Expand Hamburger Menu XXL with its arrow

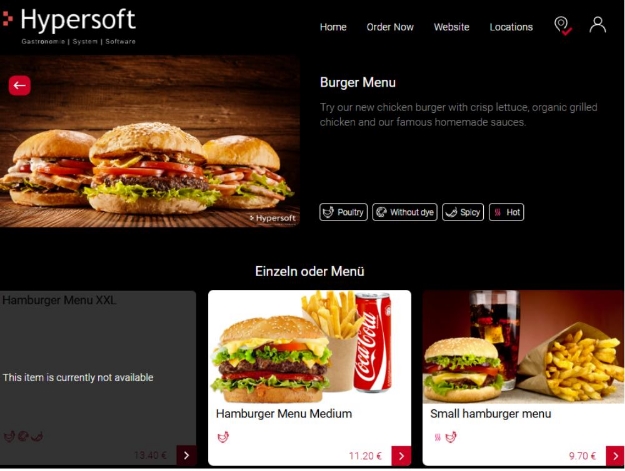pyautogui.click(x=186, y=455)
